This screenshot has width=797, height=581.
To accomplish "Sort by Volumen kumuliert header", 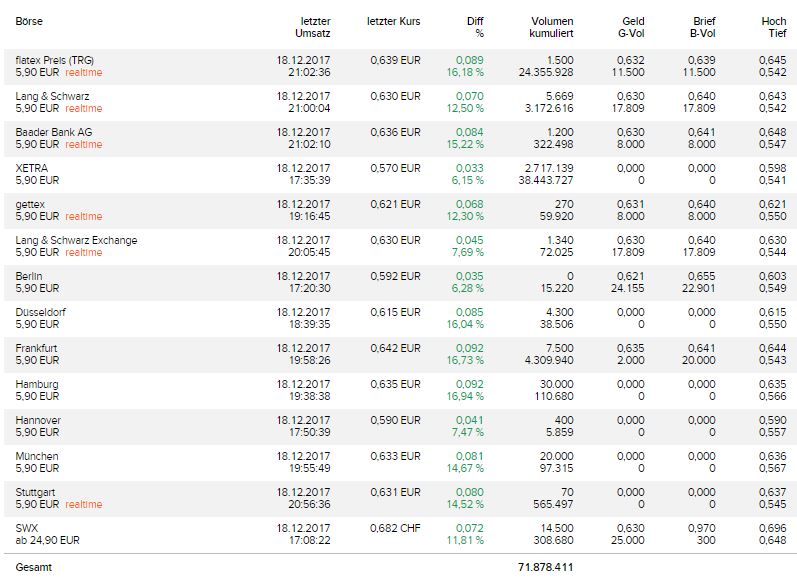I will 552,27.
